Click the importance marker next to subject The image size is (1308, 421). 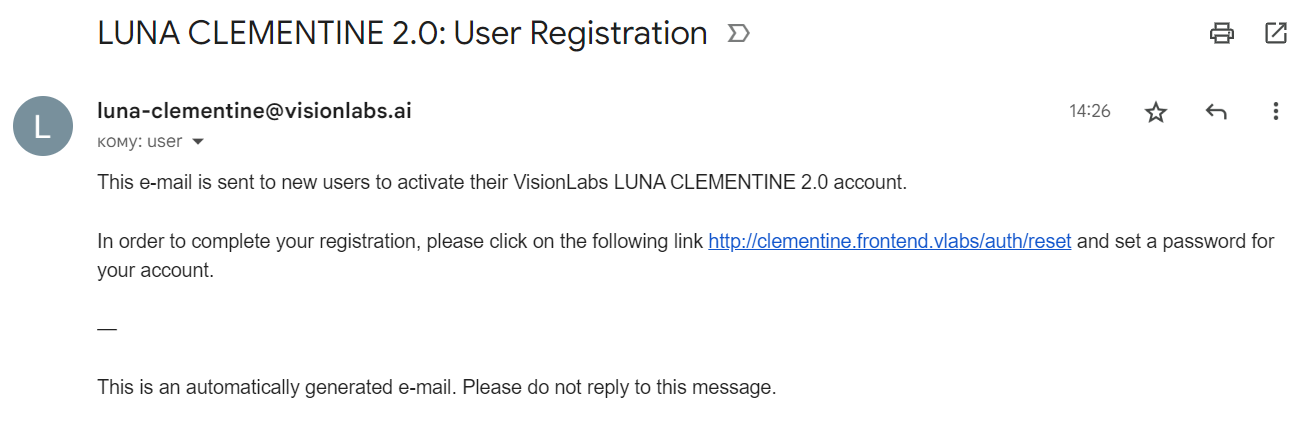pyautogui.click(x=738, y=34)
